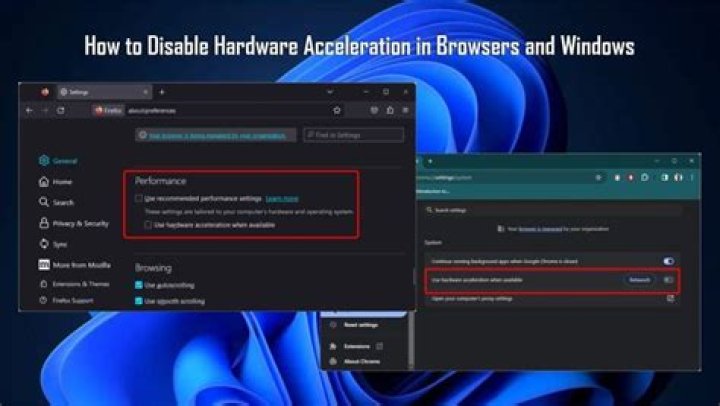The image size is (720, 406).
Task: Open Privacy & Security settings category
Action: (74, 224)
